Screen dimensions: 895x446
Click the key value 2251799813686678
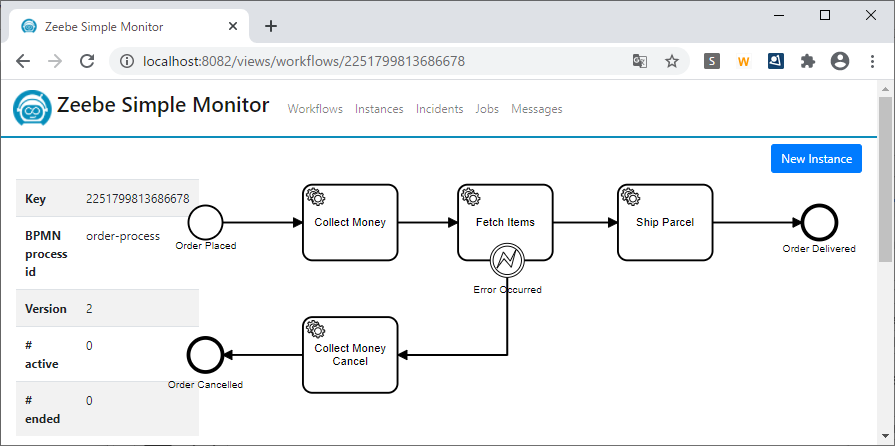pos(138,199)
